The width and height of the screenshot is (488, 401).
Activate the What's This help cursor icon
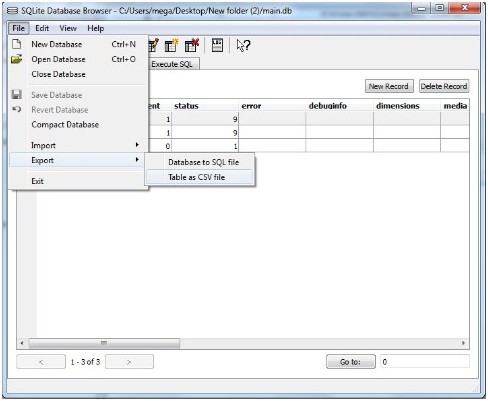[x=243, y=45]
